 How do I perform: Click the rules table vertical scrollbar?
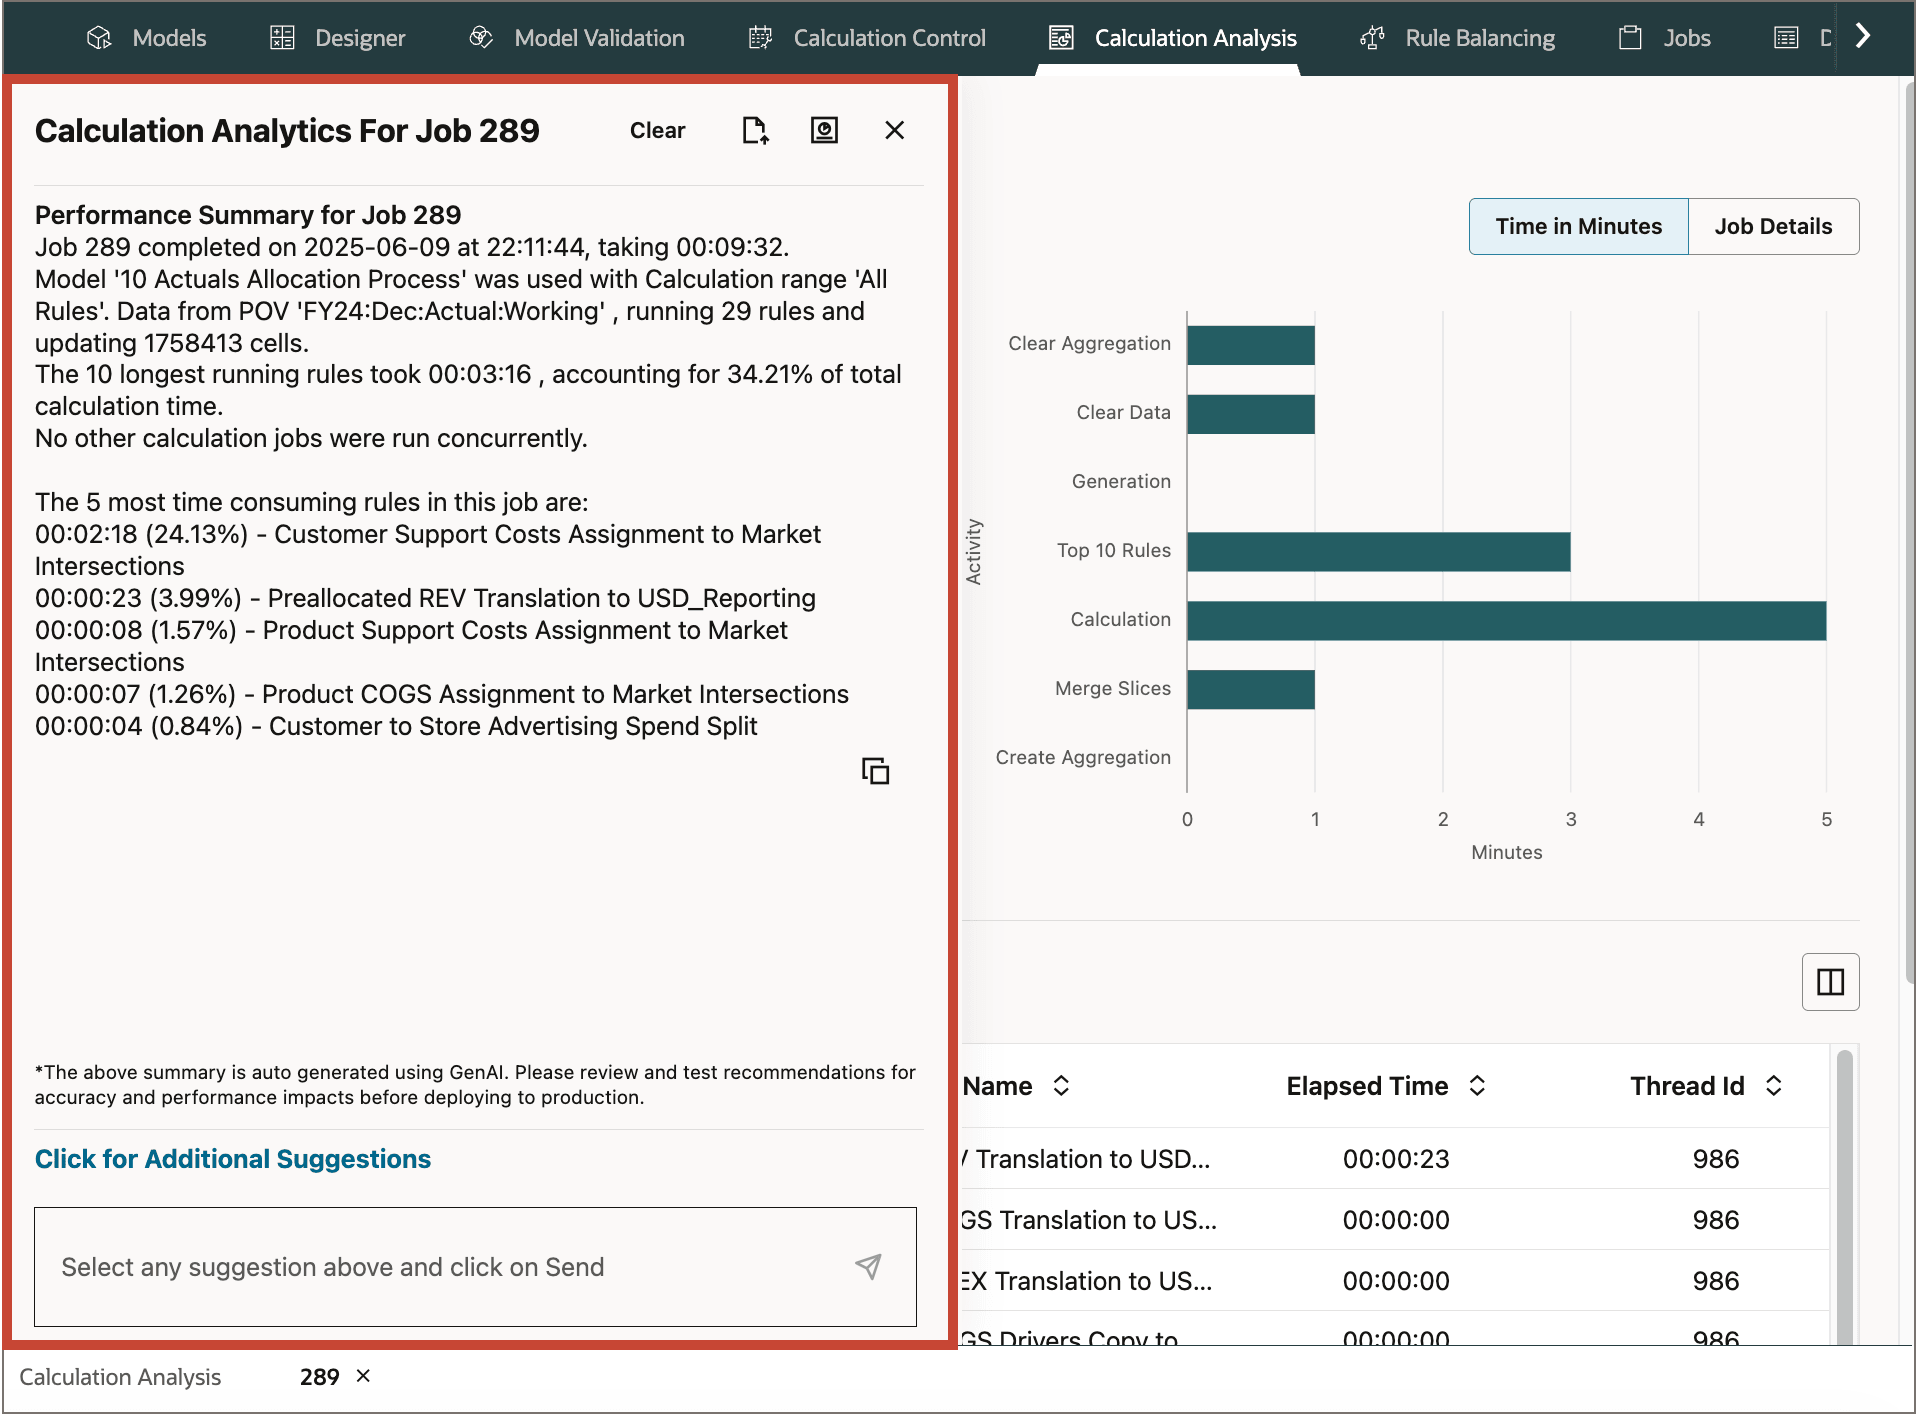click(1844, 1196)
